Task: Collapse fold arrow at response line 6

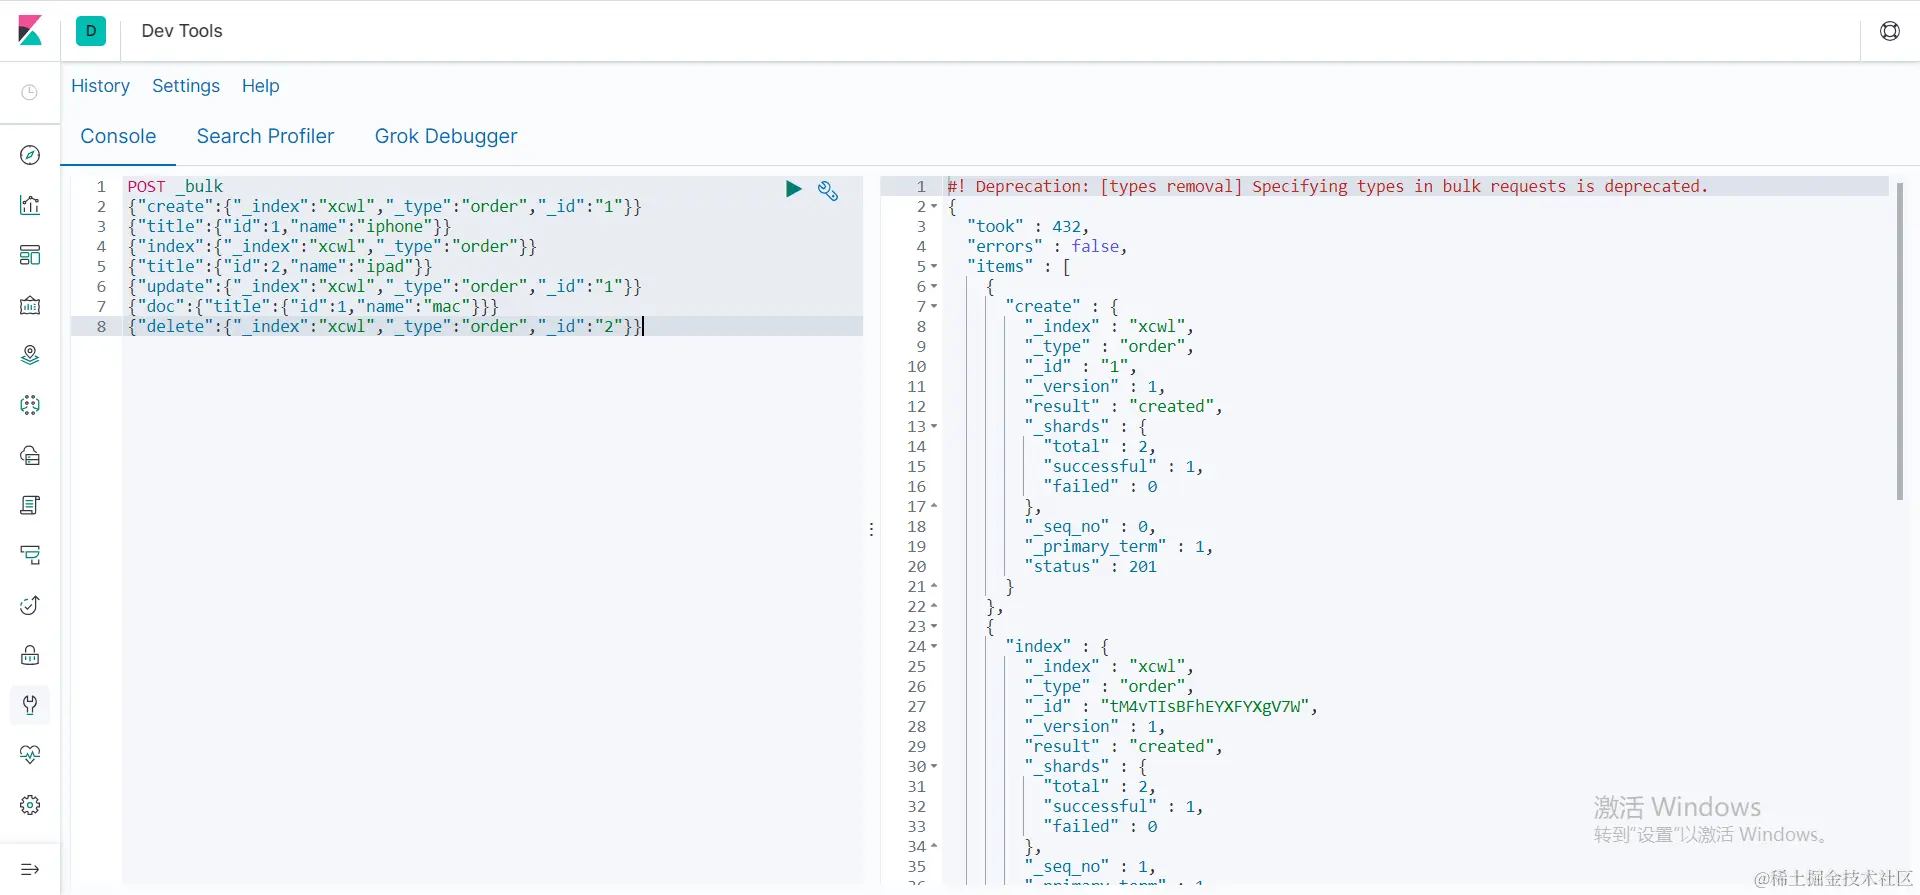Action: click(x=934, y=287)
